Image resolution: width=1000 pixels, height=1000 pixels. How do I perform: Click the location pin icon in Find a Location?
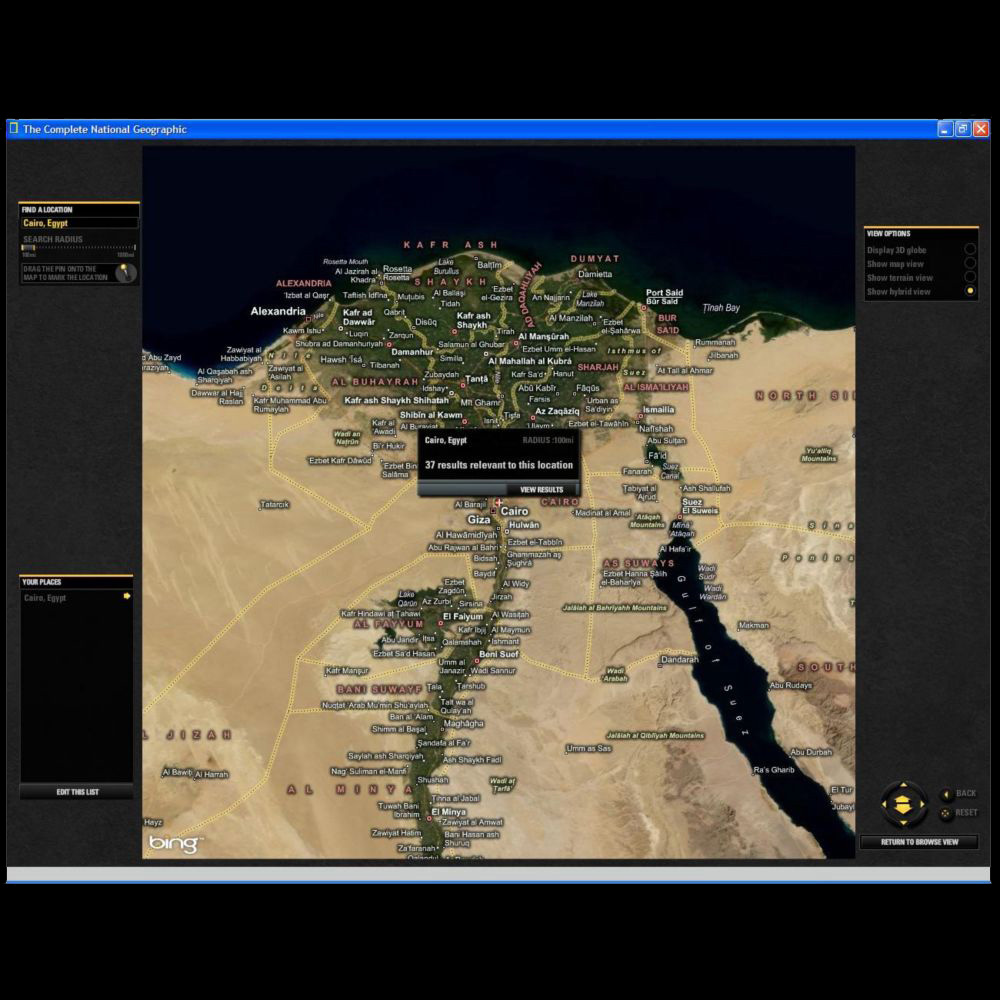(125, 273)
